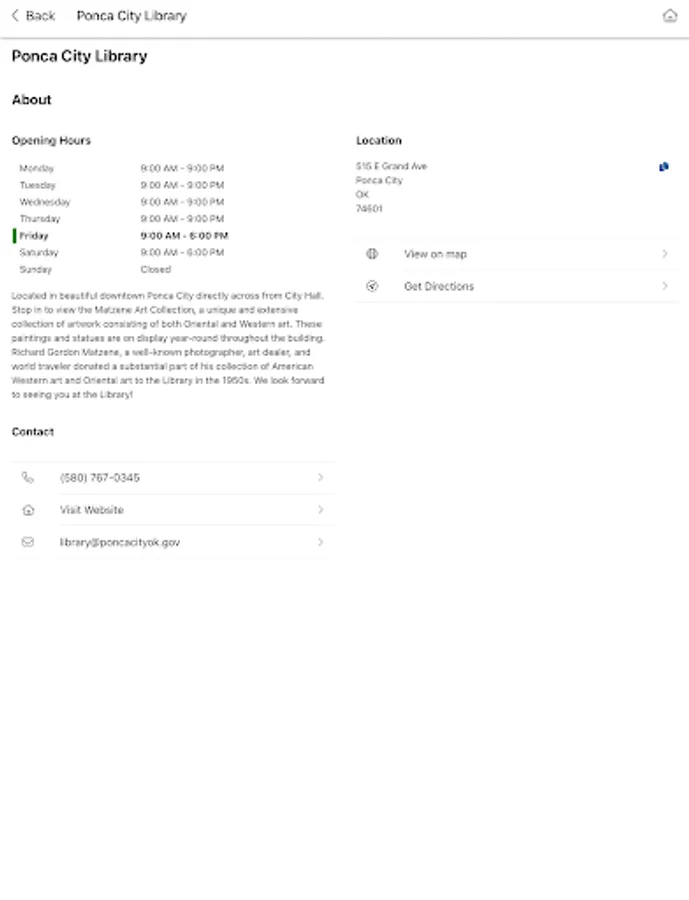This screenshot has height=900, width=689.
Task: Expand chevron on email address row
Action: [x=320, y=542]
